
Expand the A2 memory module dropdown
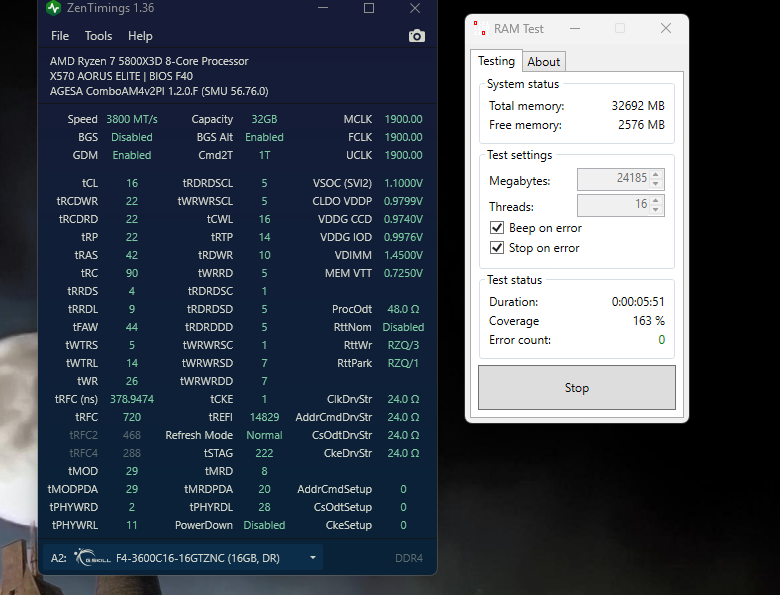click(313, 558)
